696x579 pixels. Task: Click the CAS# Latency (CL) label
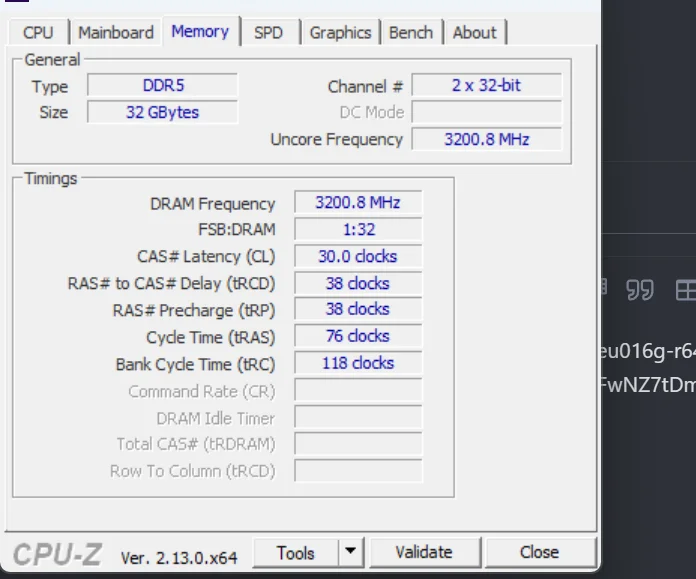pos(206,257)
